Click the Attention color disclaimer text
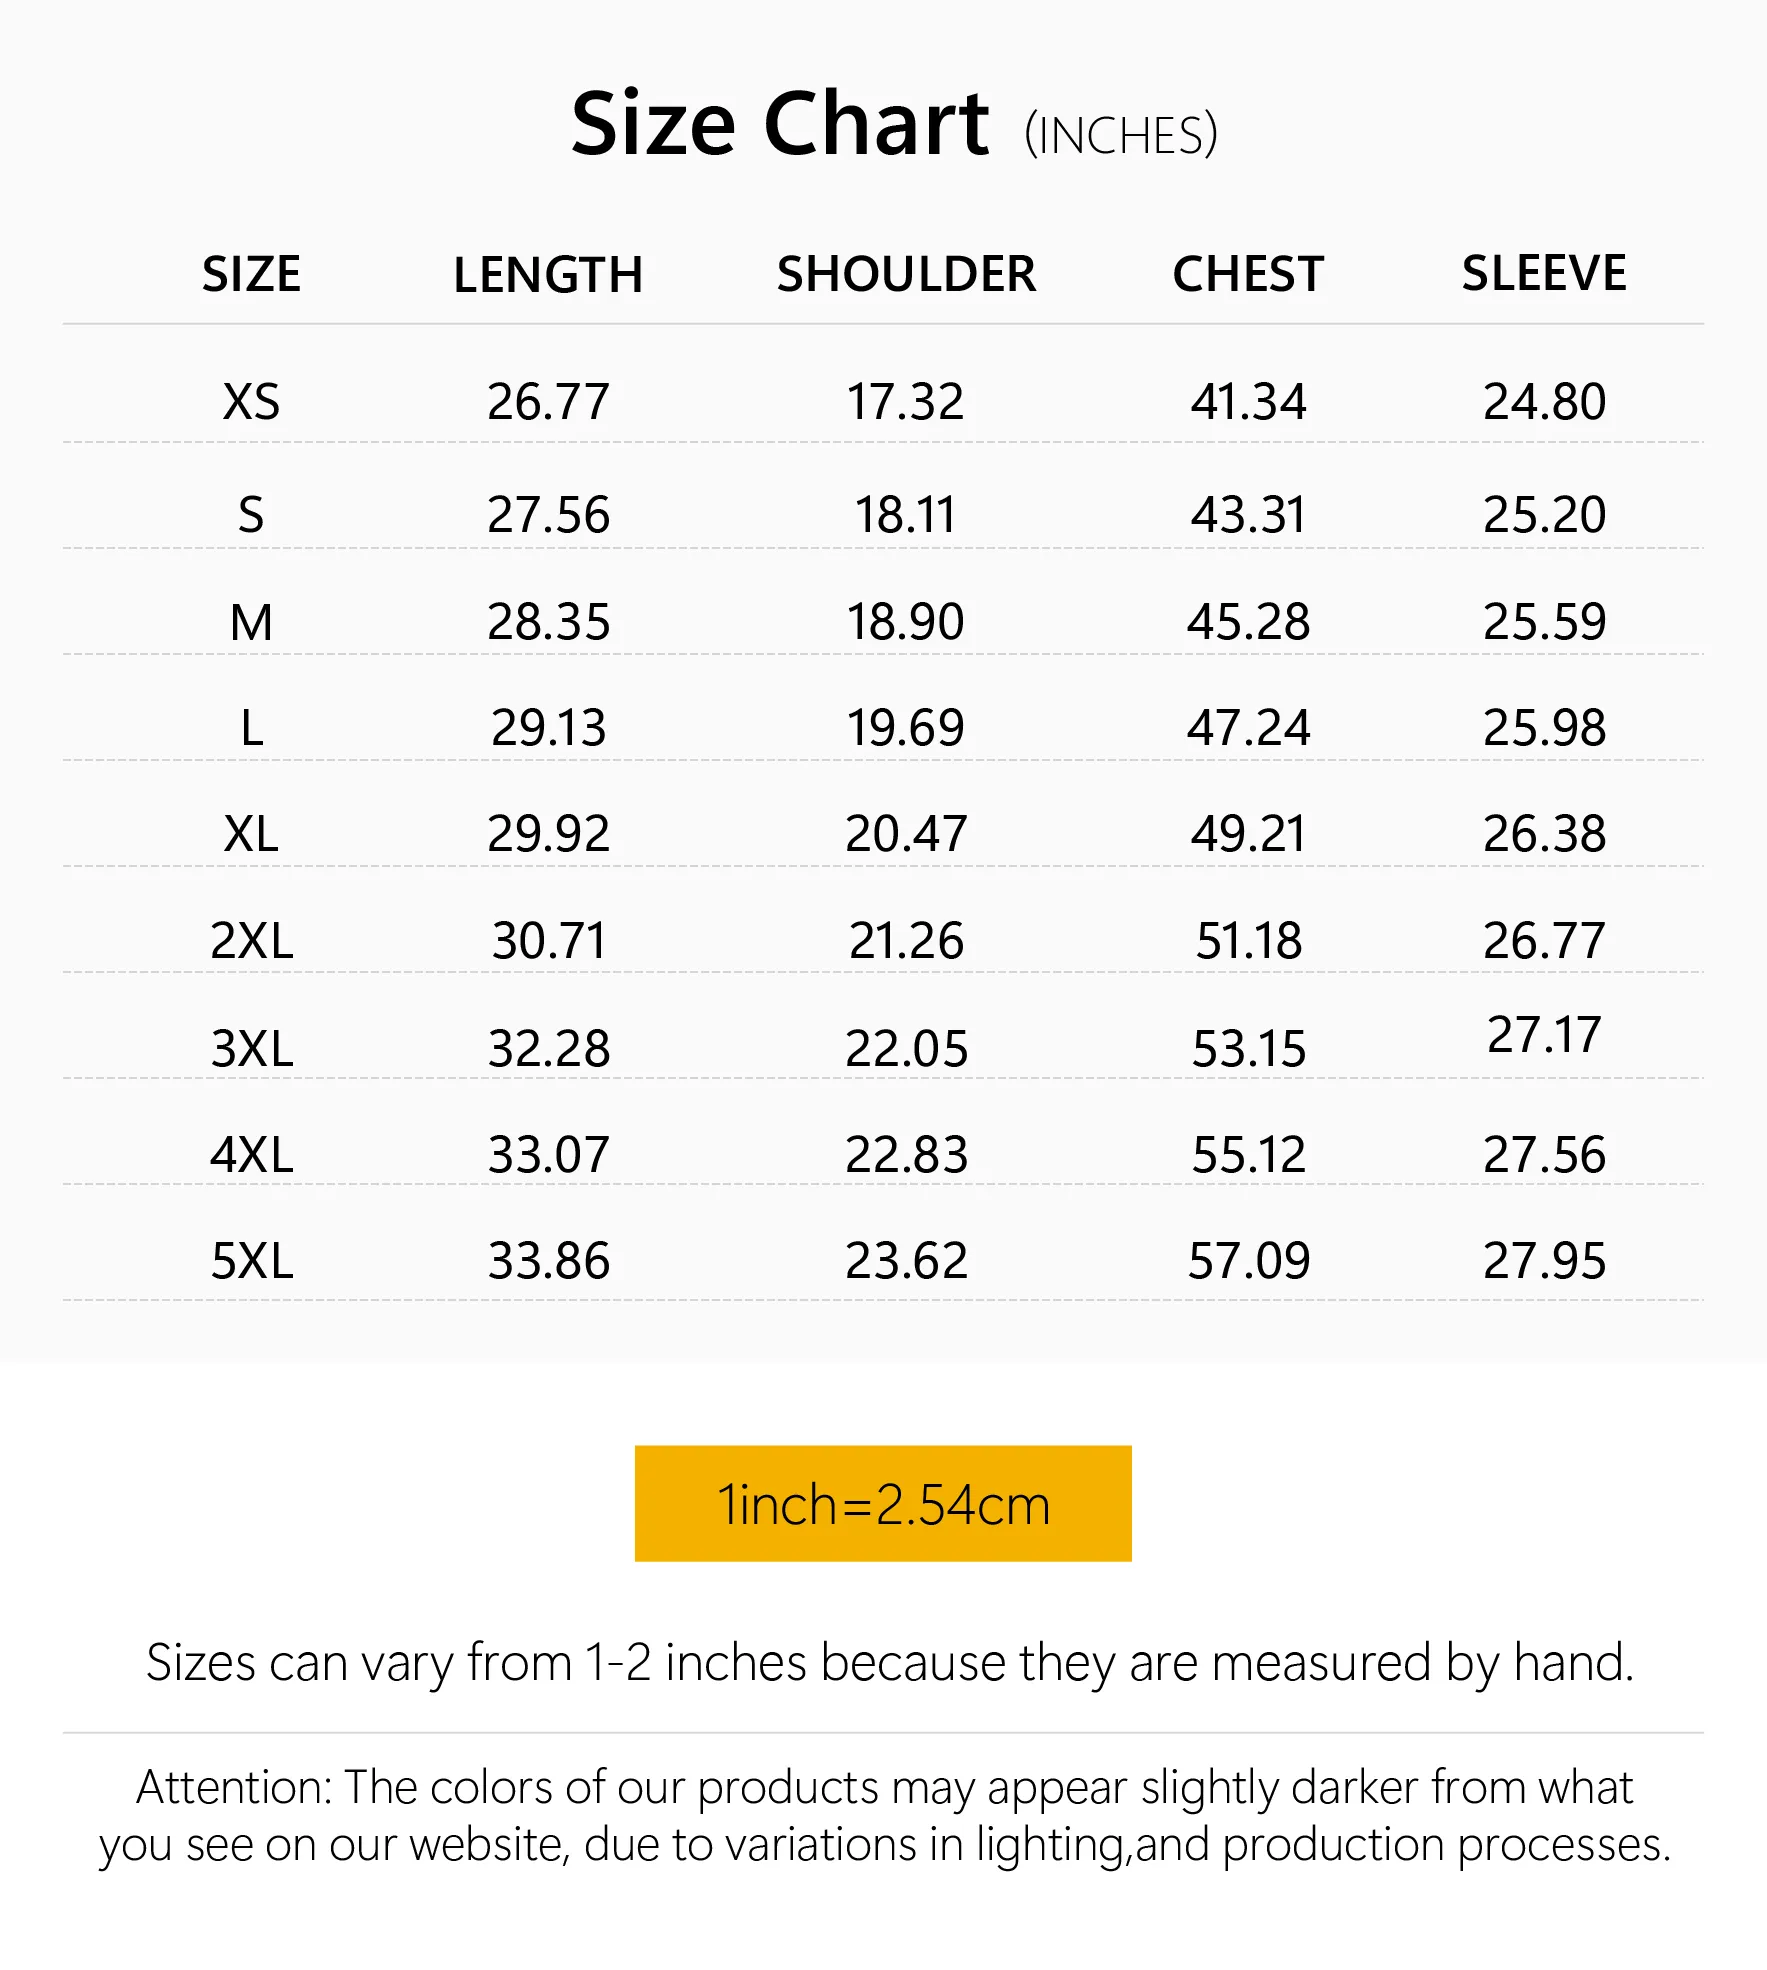This screenshot has width=1767, height=1970. [884, 1816]
